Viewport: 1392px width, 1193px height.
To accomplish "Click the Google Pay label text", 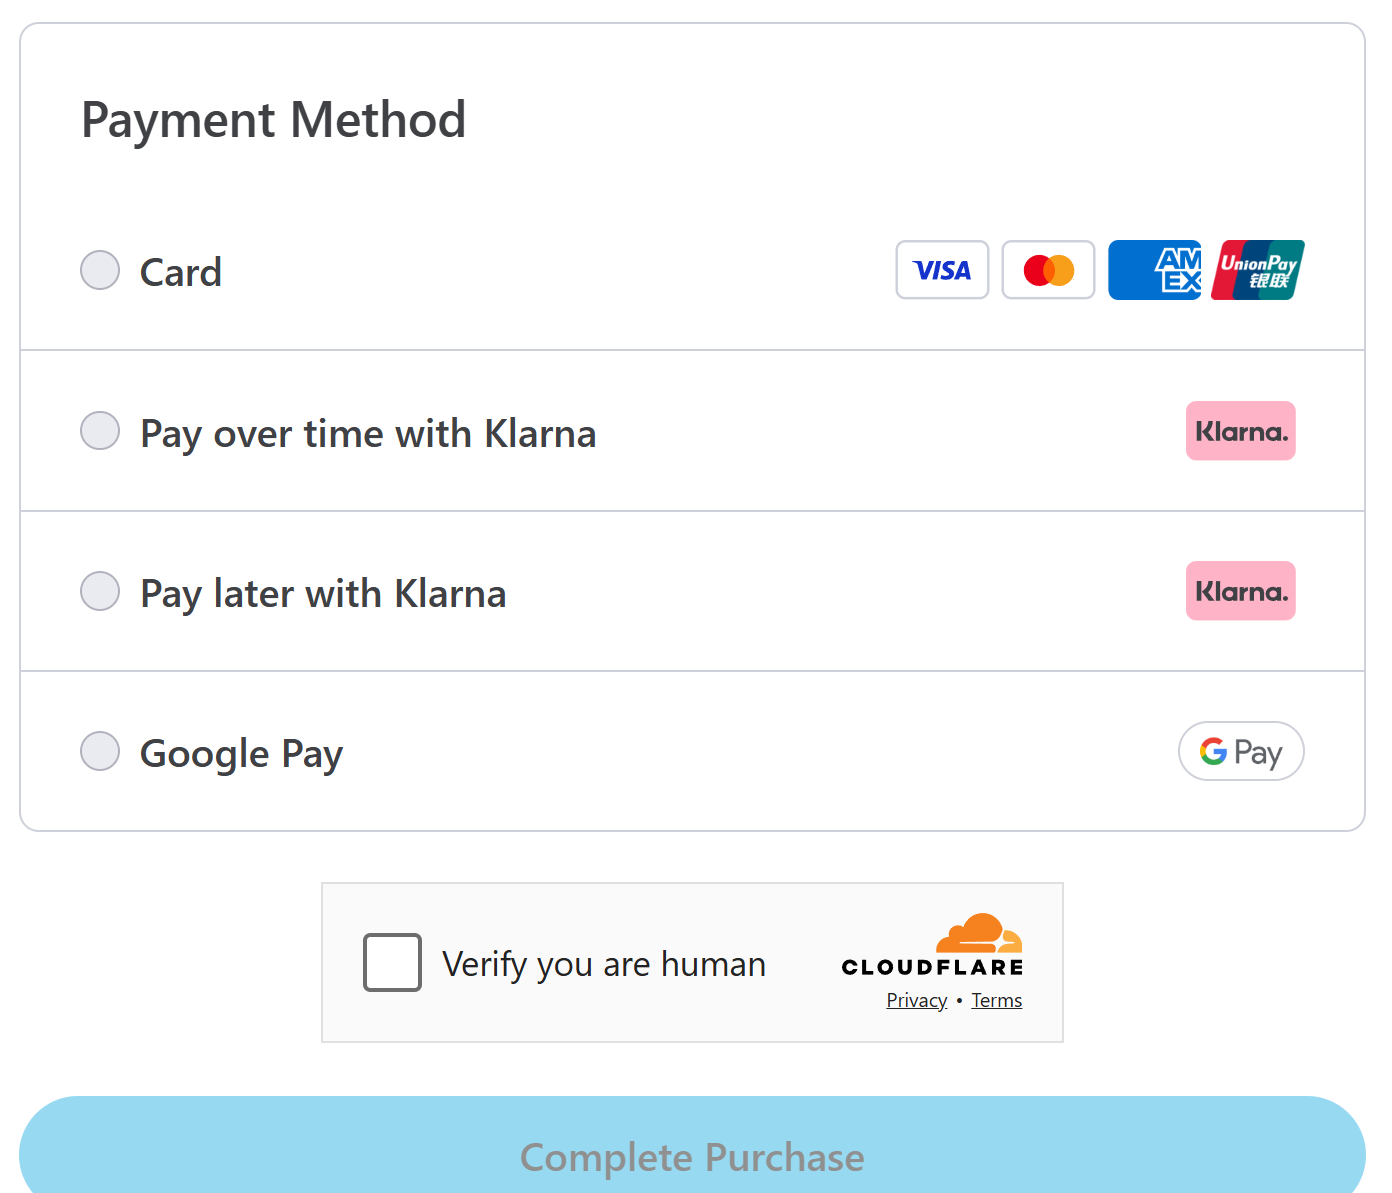I will (x=241, y=754).
